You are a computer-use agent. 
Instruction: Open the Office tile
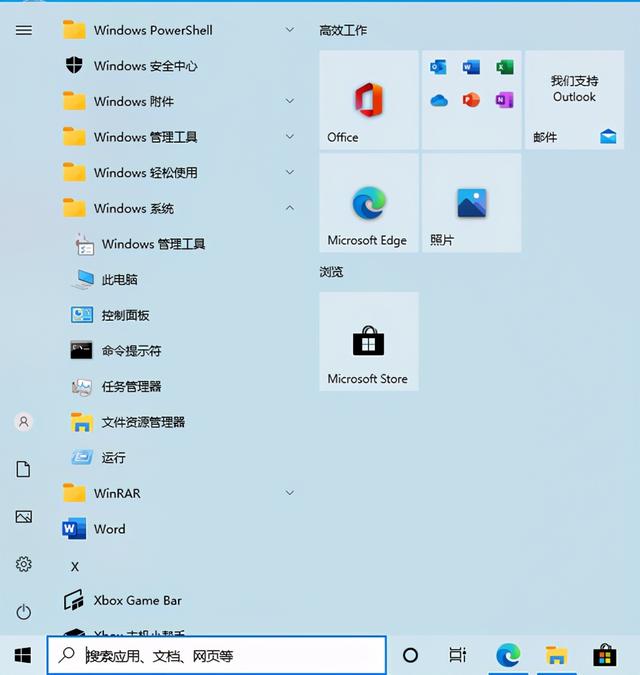coord(369,100)
